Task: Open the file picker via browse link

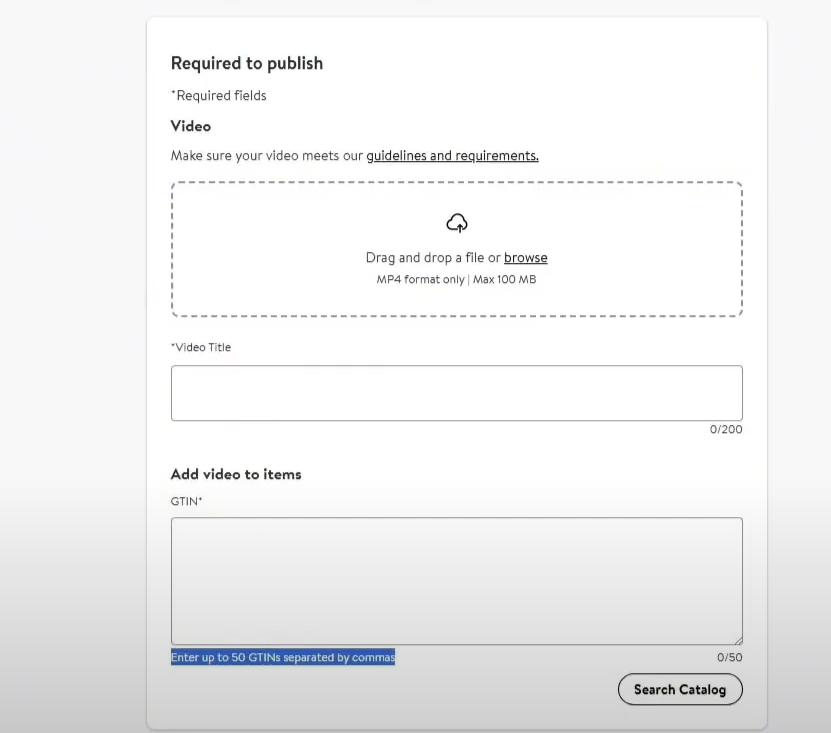Action: 525,258
